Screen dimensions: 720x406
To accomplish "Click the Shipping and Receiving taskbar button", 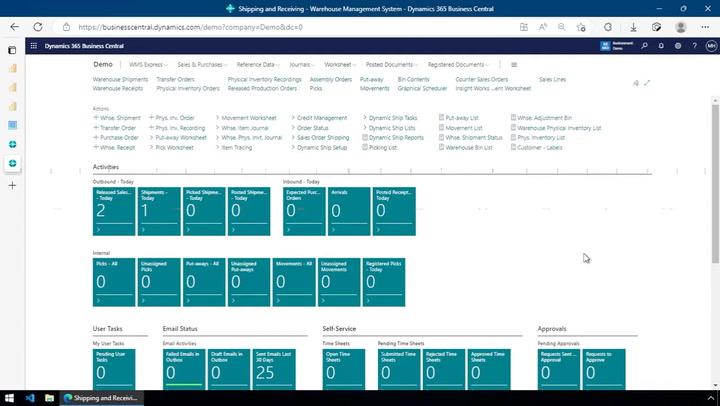I will (101, 398).
